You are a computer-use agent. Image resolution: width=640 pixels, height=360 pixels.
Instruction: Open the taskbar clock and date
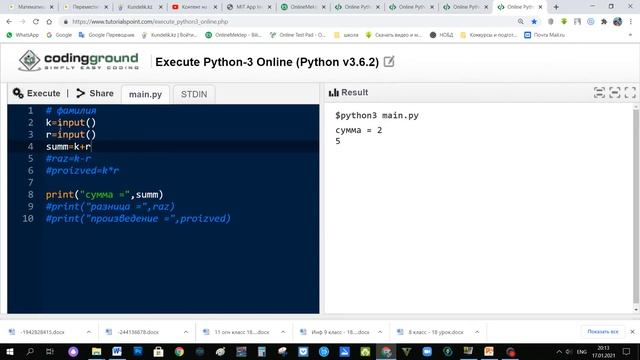(x=603, y=351)
